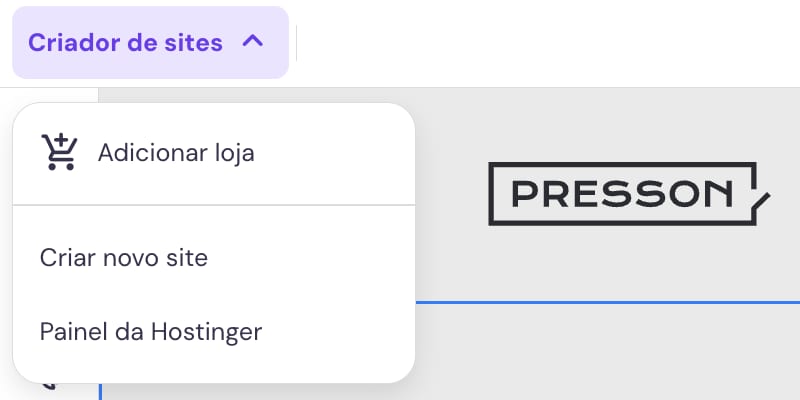
Task: Click the letter P in the PRESSON logo
Action: coord(524,193)
